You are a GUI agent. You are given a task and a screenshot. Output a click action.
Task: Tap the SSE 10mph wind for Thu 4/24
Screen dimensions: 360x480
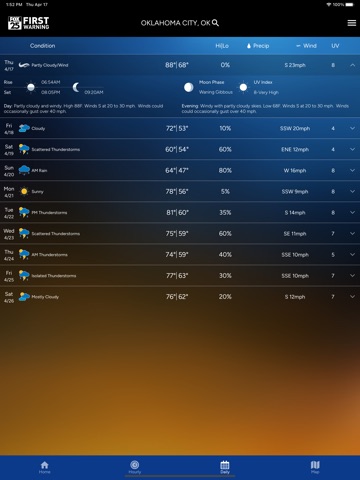tap(295, 255)
